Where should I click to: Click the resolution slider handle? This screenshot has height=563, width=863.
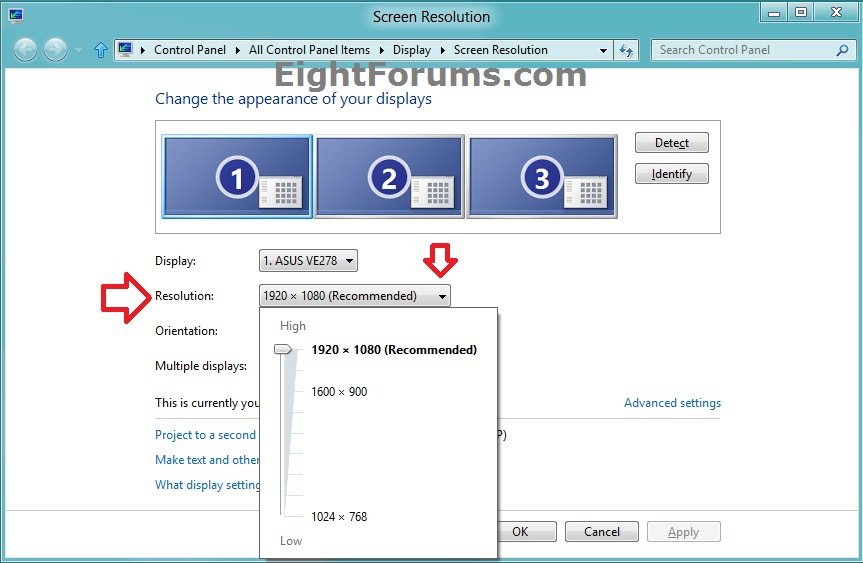(283, 349)
